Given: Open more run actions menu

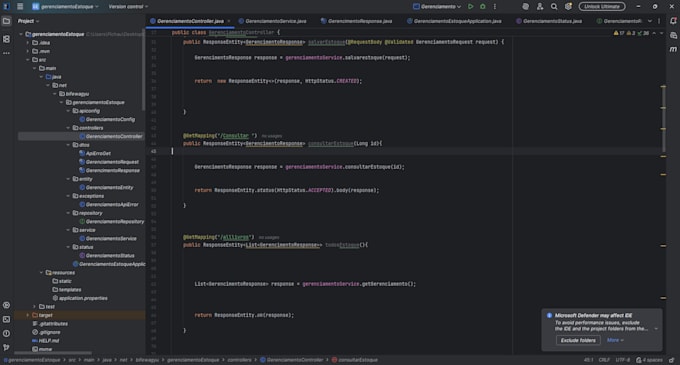Looking at the screenshot, I should point(495,7).
